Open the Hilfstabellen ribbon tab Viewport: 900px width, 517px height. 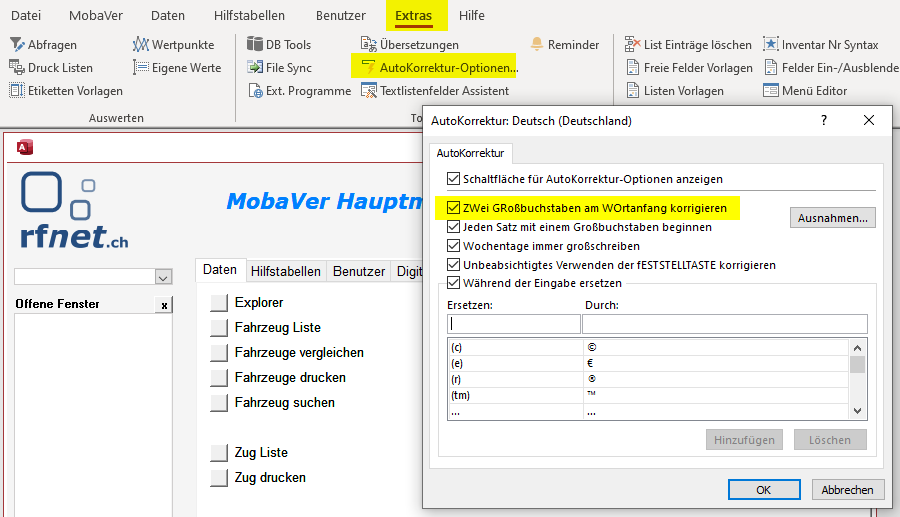pos(249,15)
